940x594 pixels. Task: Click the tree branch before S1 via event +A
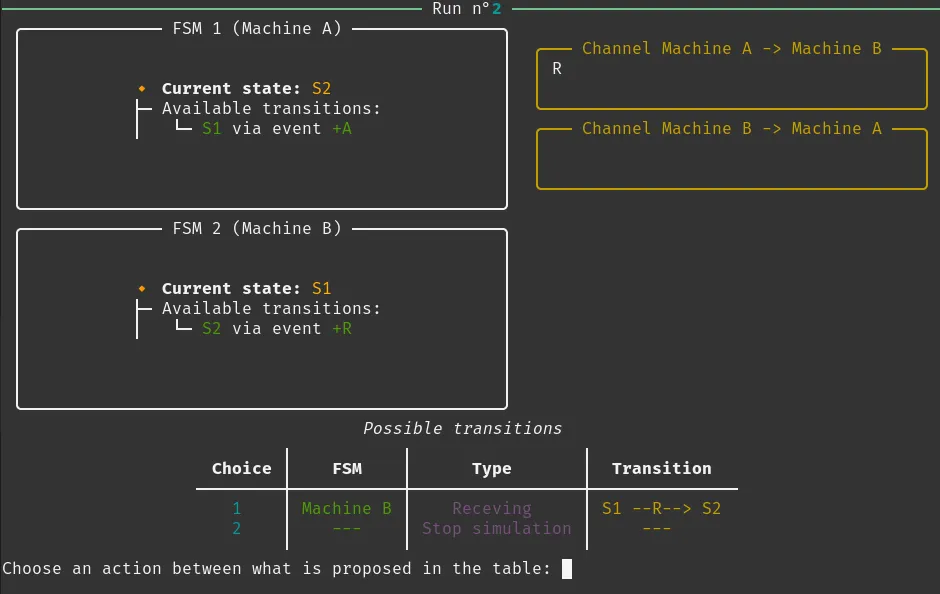click(183, 128)
